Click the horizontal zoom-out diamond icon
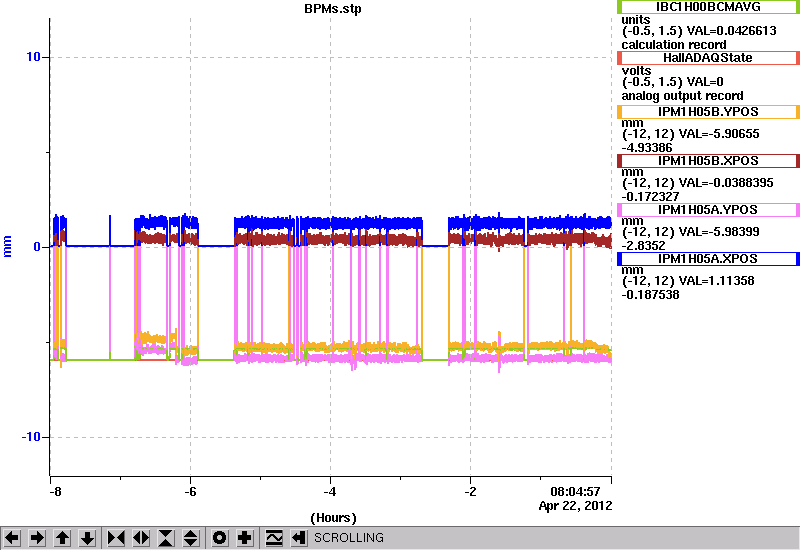Viewport: 800px width, 550px height. pos(141,538)
